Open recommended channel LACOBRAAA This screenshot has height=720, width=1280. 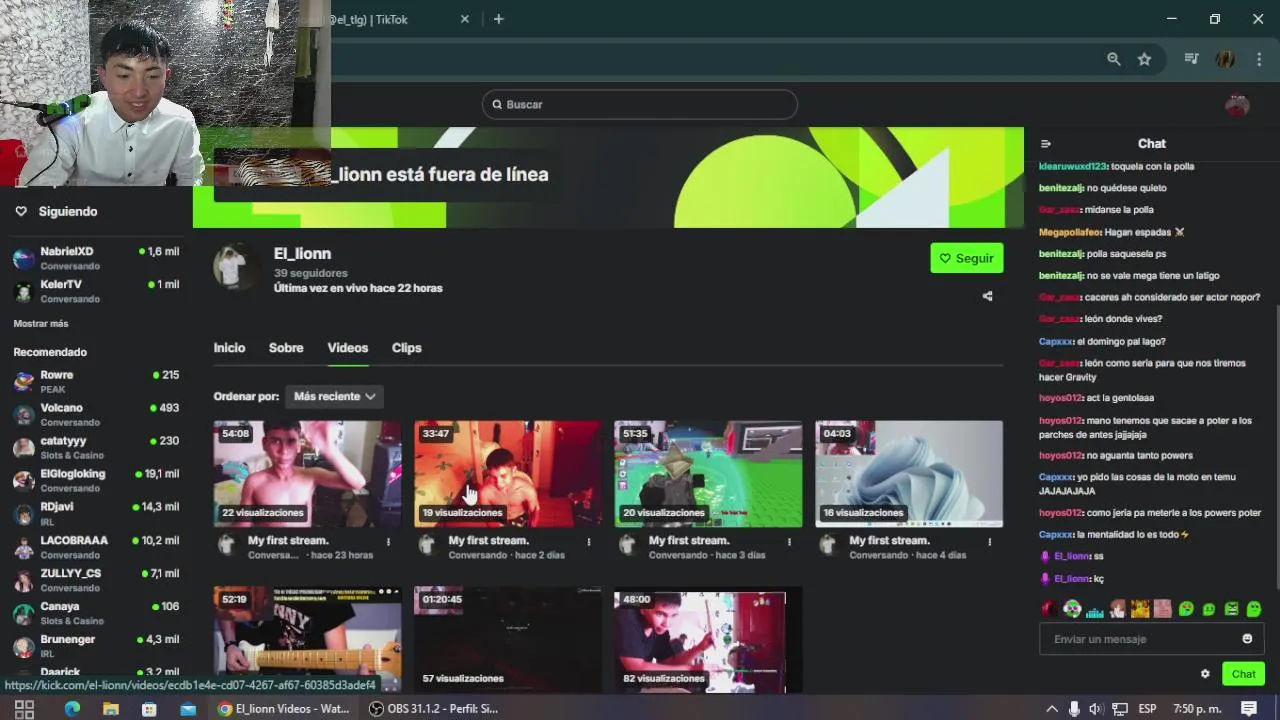click(x=96, y=547)
